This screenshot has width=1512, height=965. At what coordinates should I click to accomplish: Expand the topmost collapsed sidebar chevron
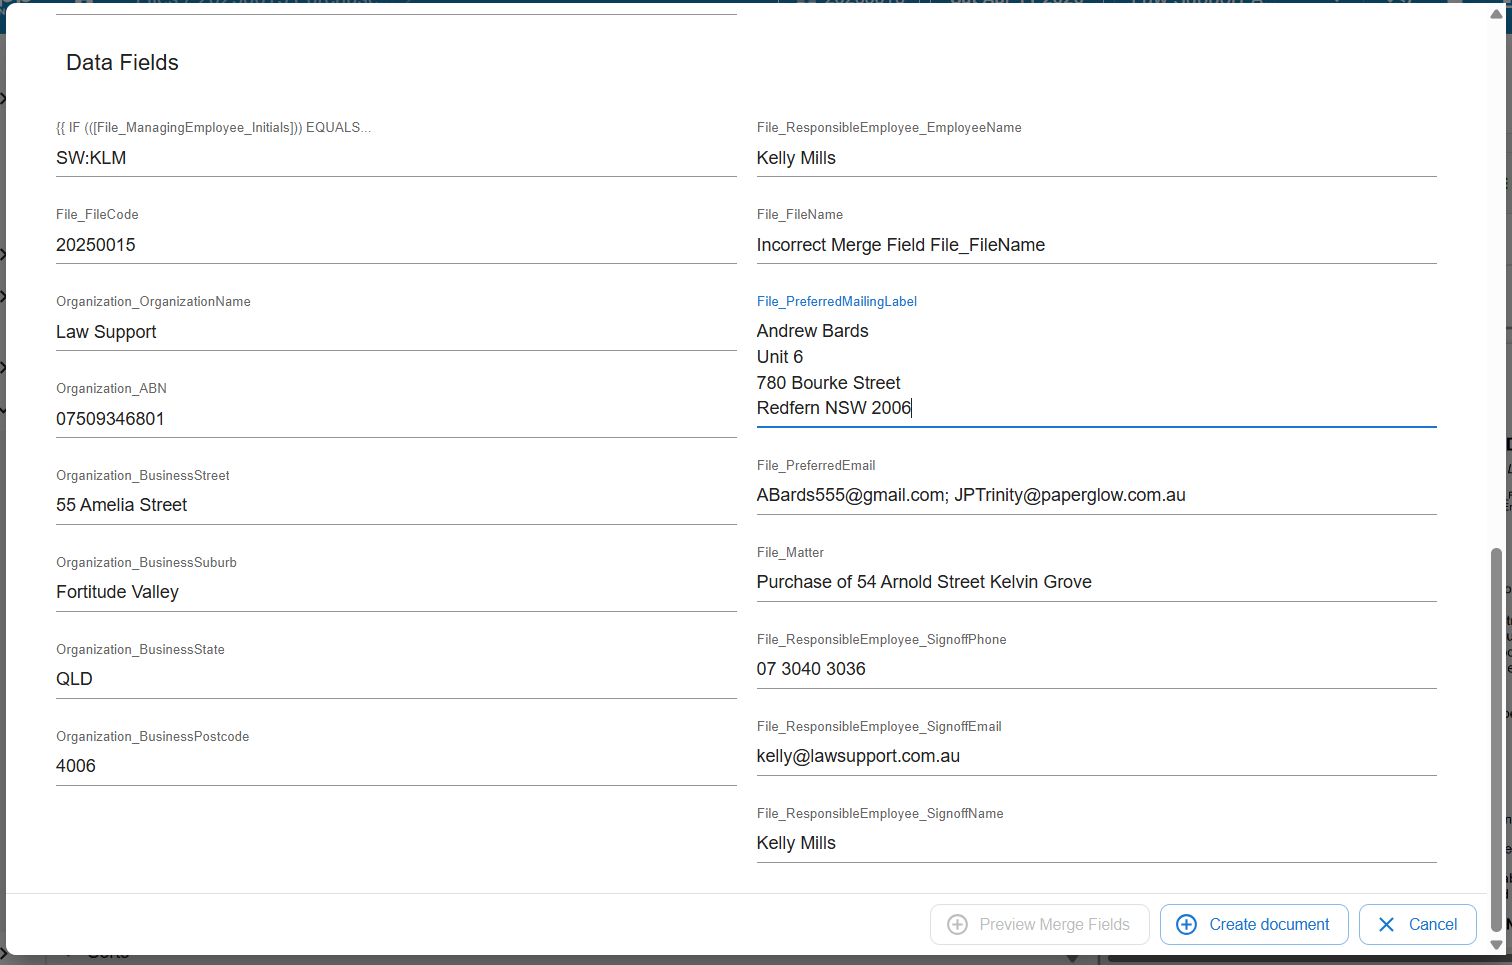(4, 97)
